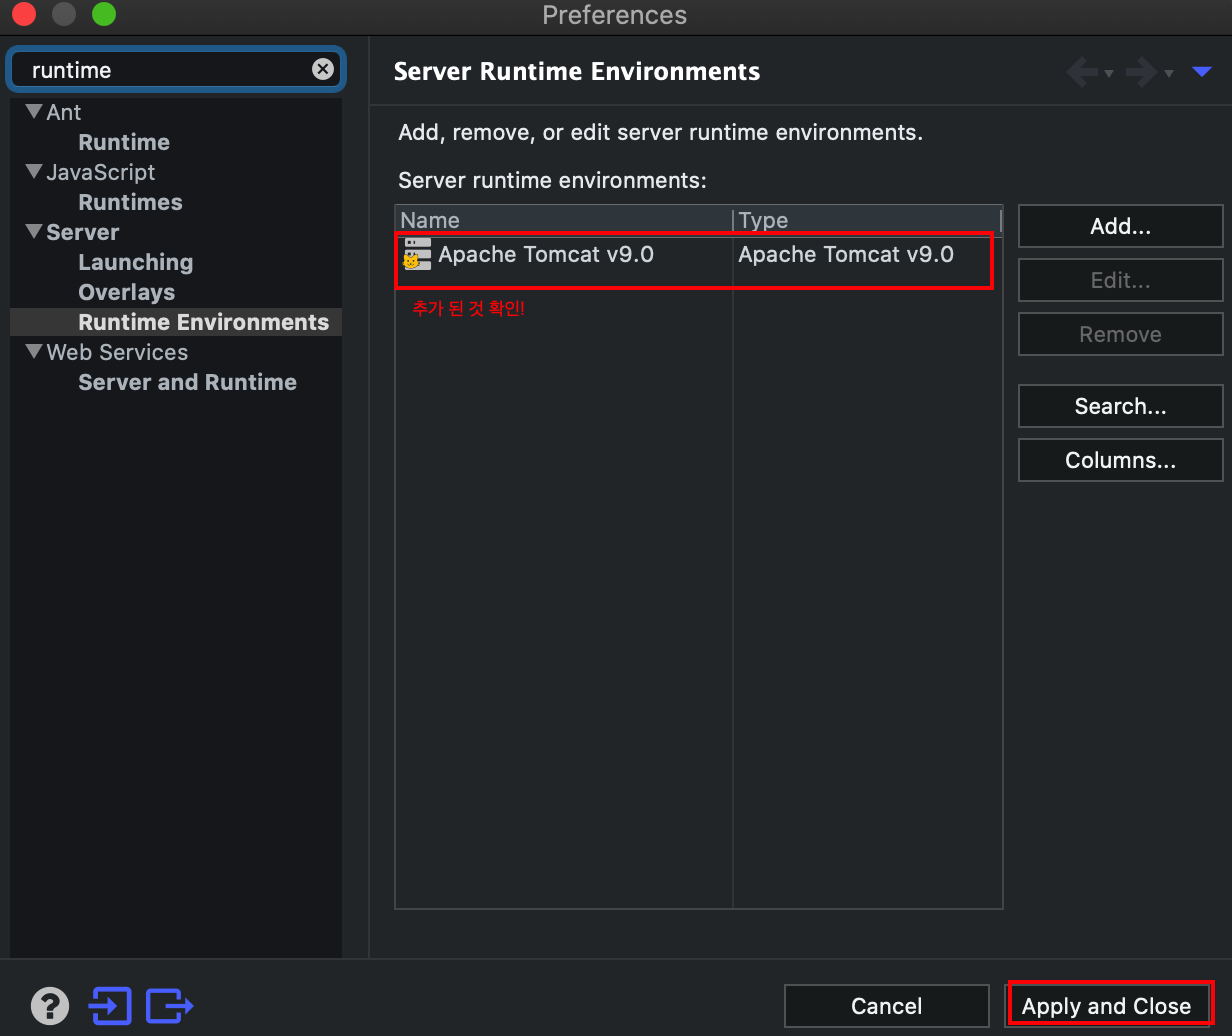The height and width of the screenshot is (1036, 1232).
Task: Select the Web Services category label
Action: tap(117, 352)
